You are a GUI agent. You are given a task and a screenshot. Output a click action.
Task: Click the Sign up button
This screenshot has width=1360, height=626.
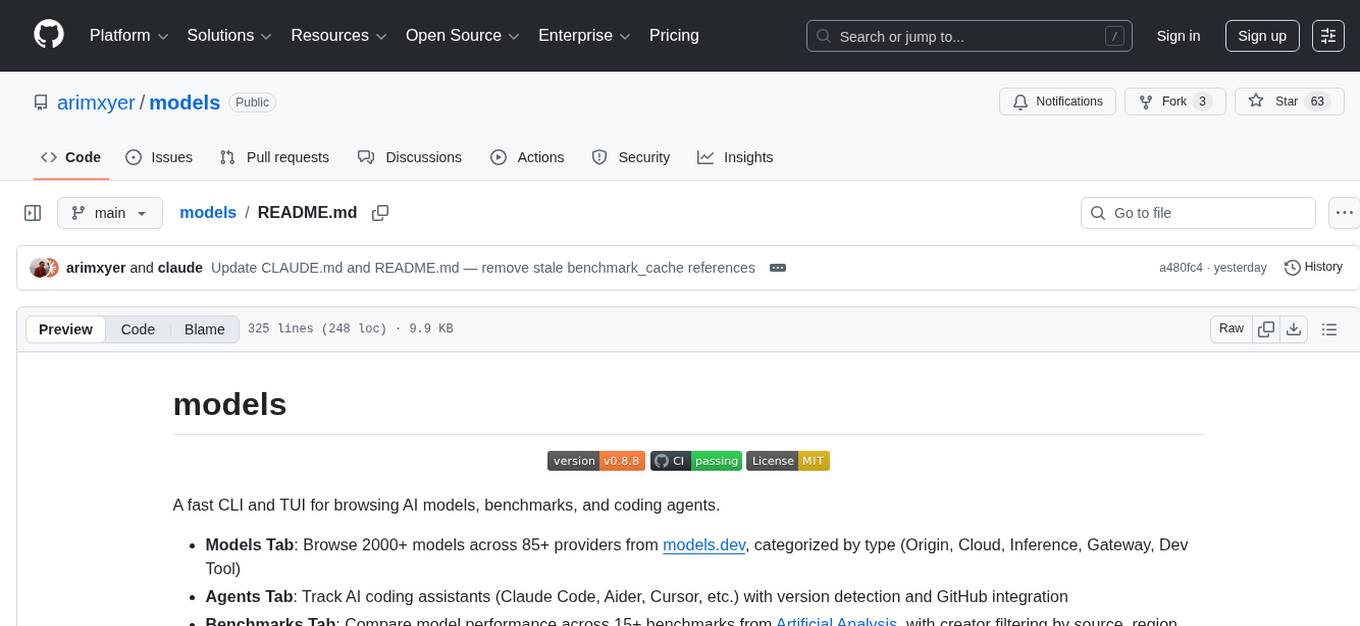pyautogui.click(x=1262, y=36)
